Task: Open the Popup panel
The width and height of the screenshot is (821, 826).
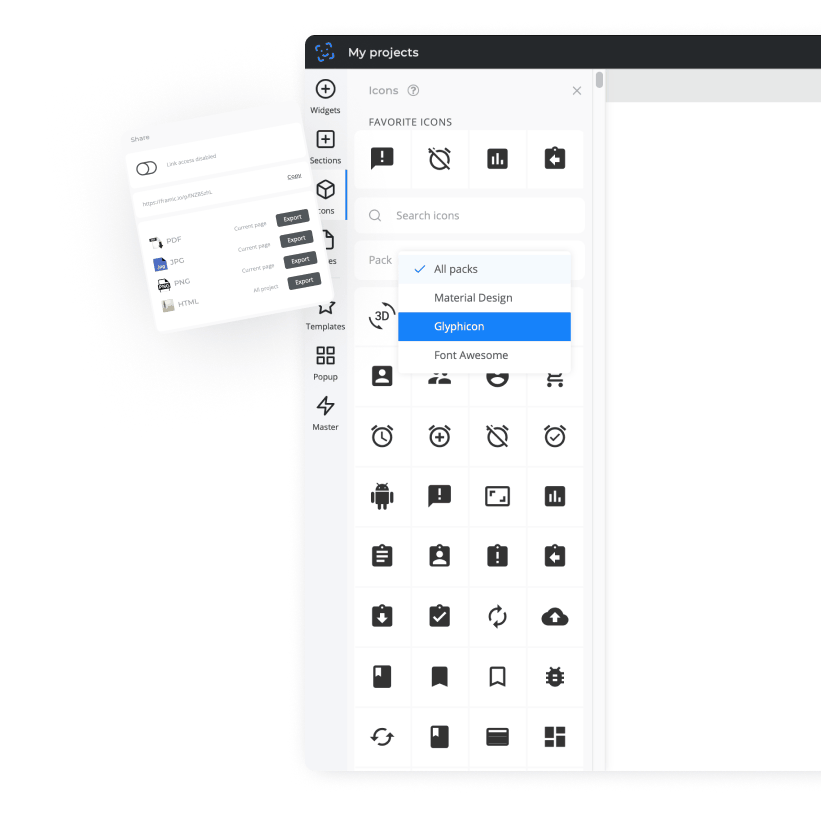Action: (325, 363)
